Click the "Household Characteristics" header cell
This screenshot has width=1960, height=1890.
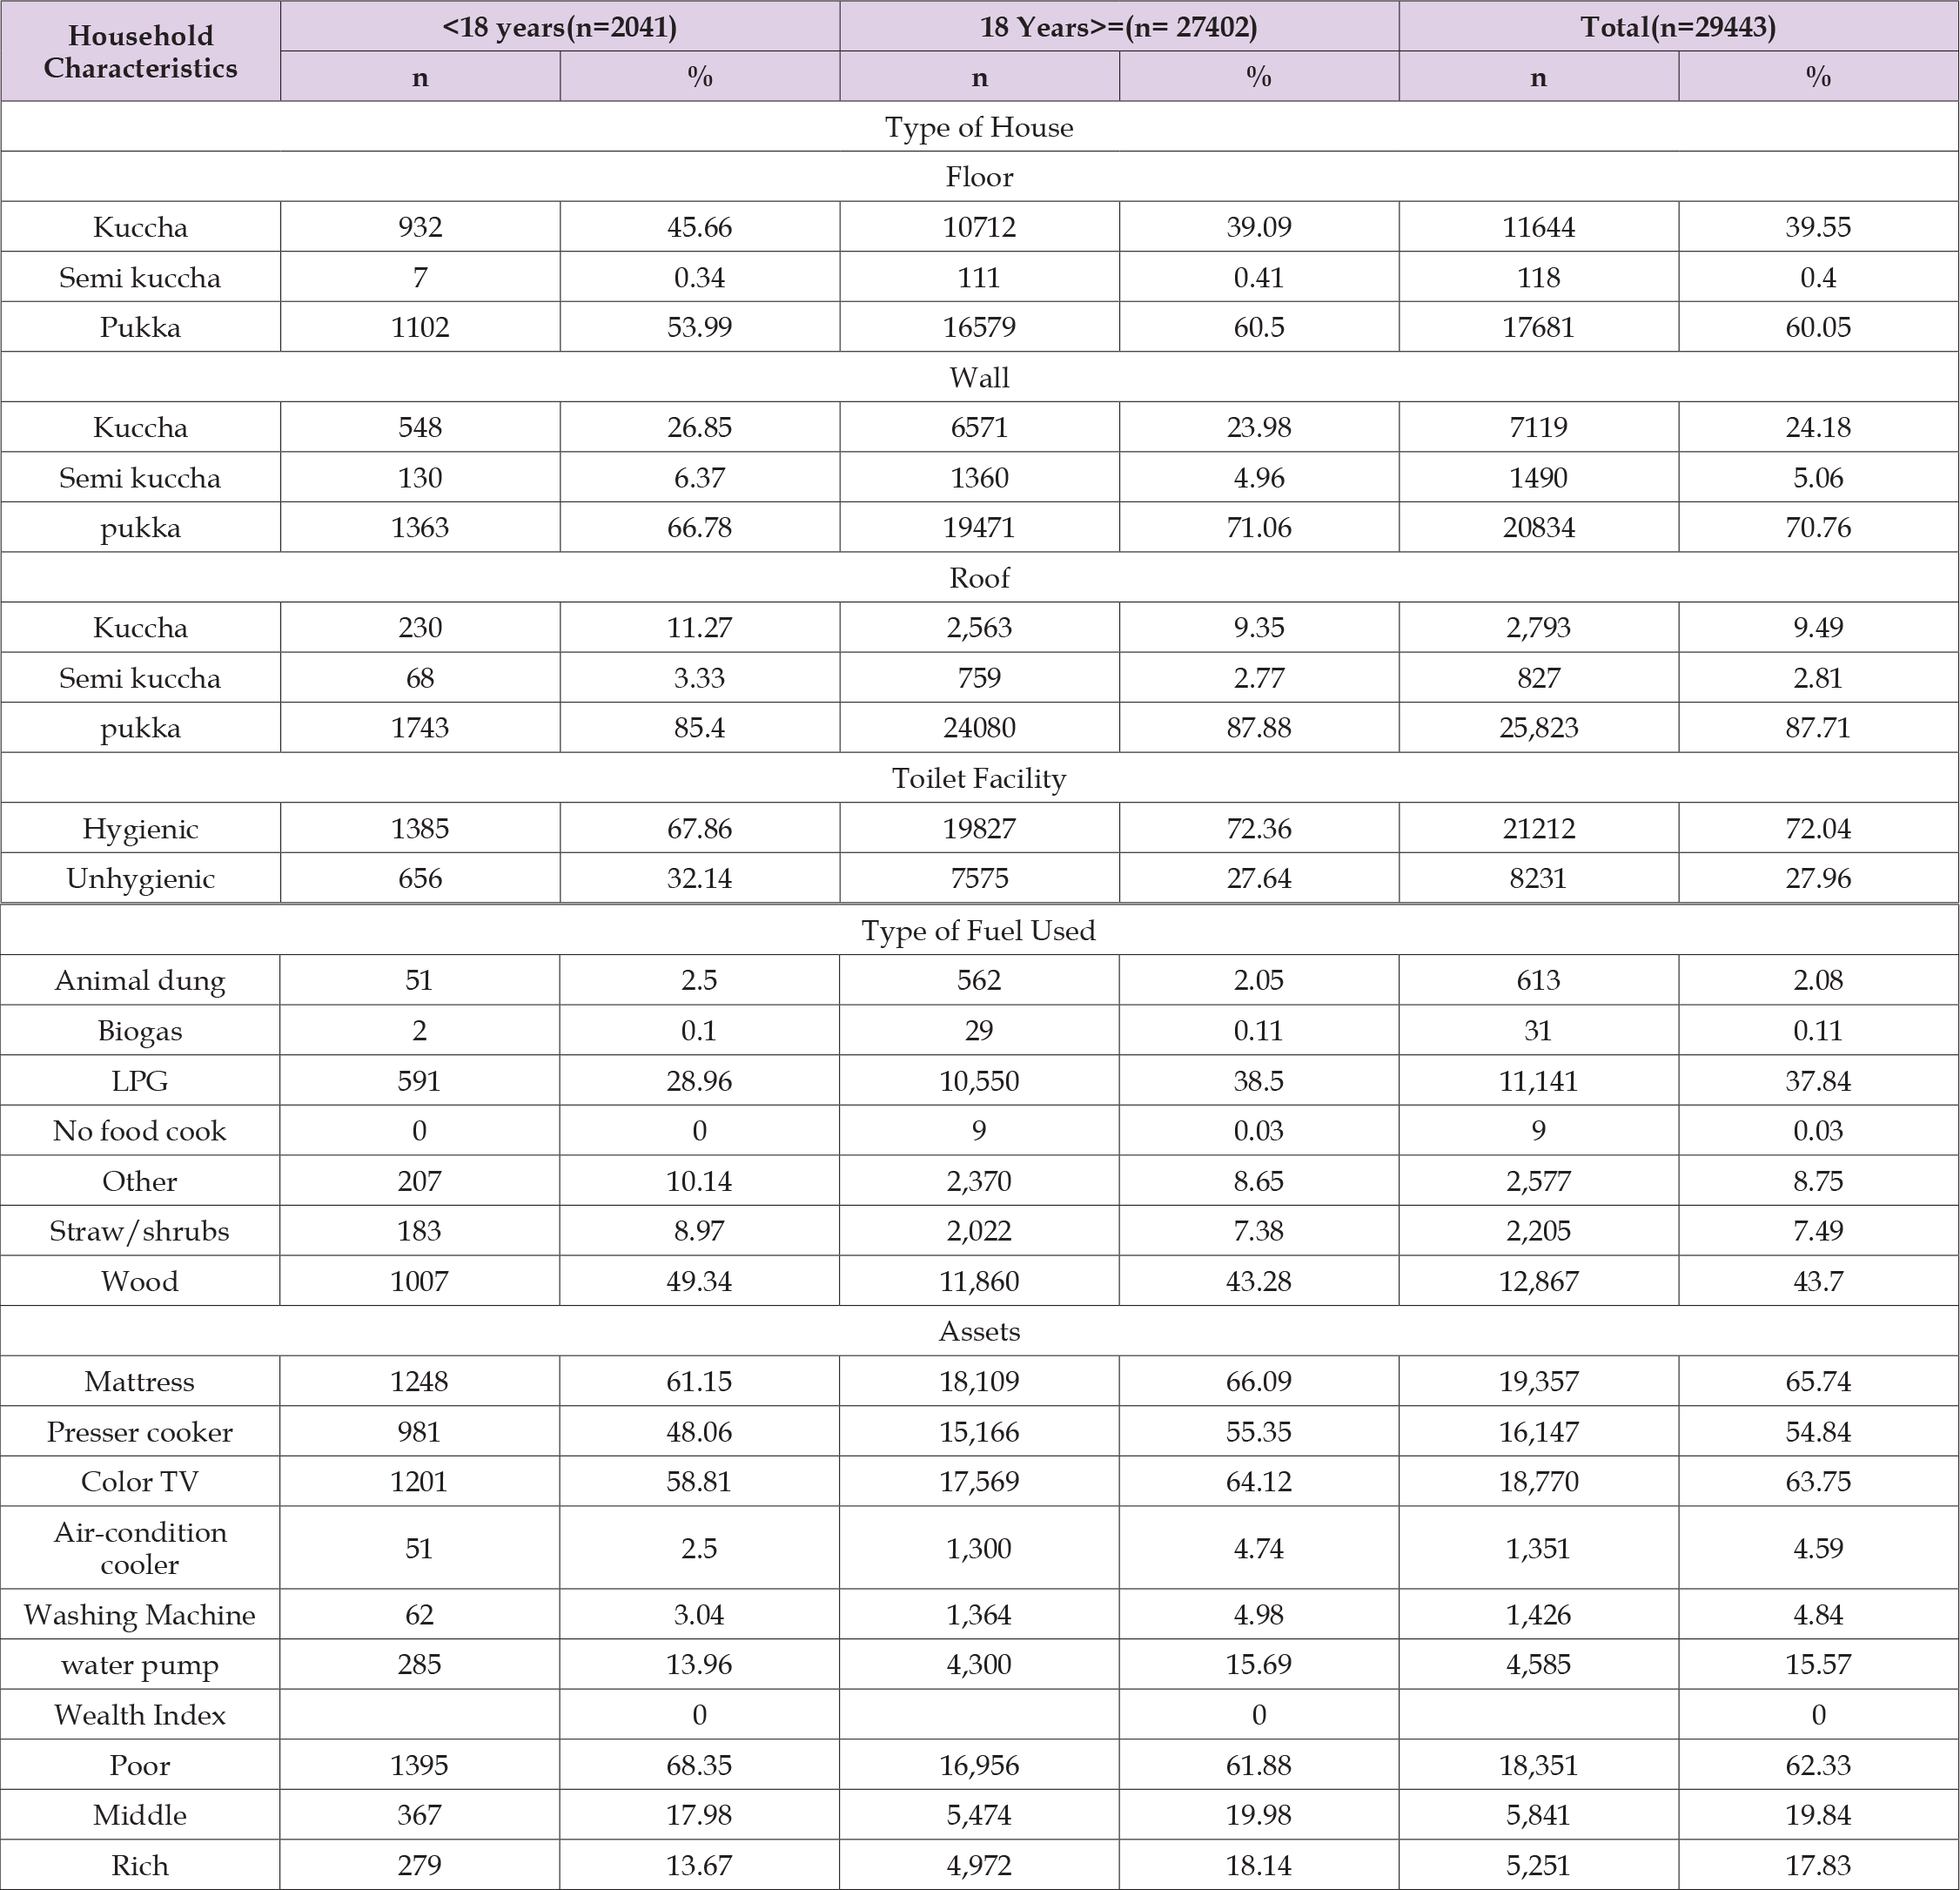140,51
